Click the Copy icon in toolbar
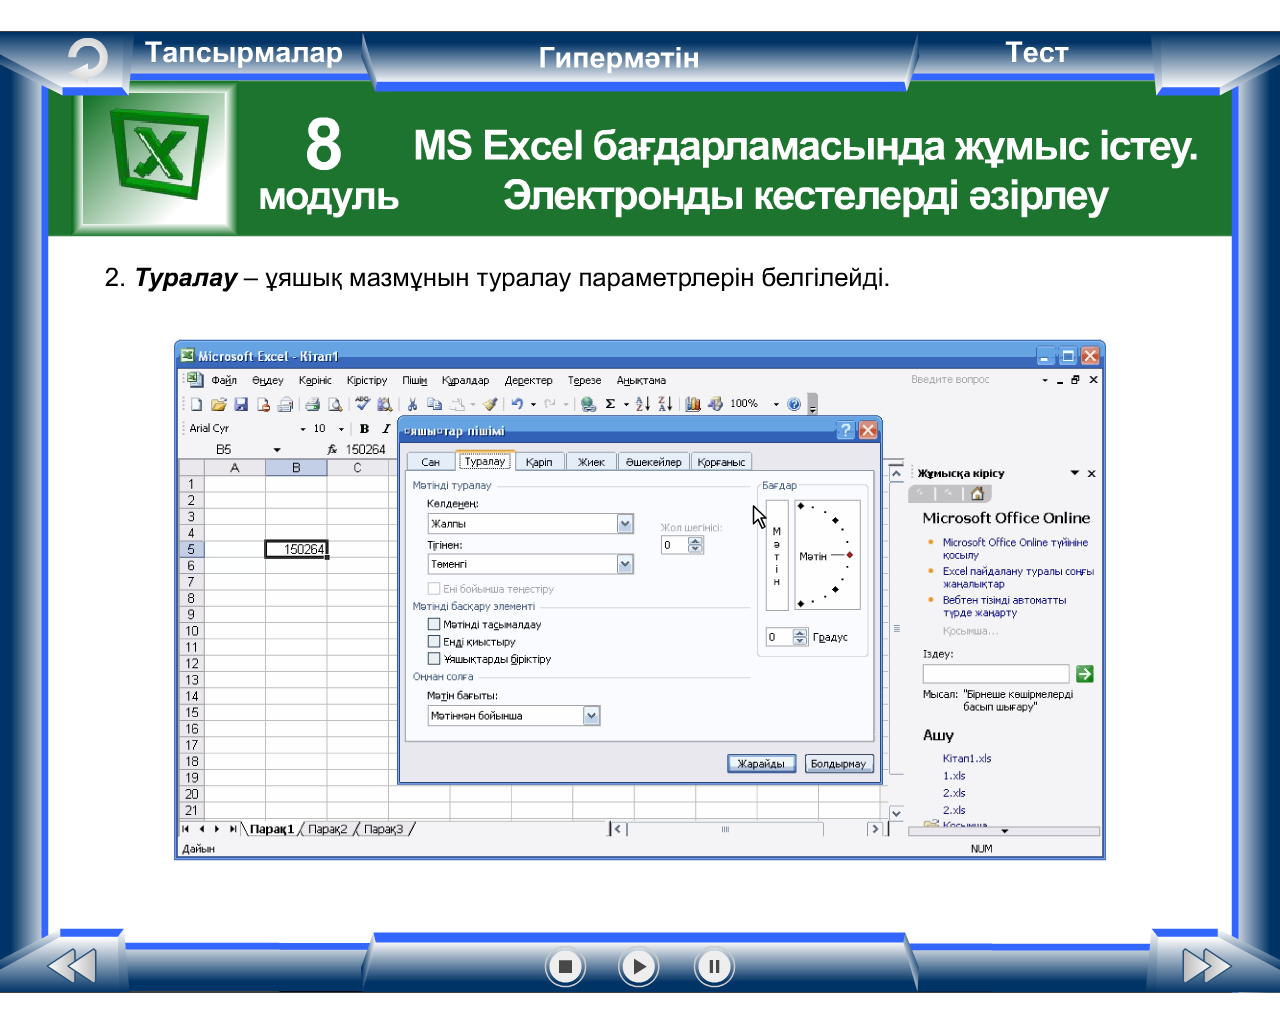 [434, 404]
